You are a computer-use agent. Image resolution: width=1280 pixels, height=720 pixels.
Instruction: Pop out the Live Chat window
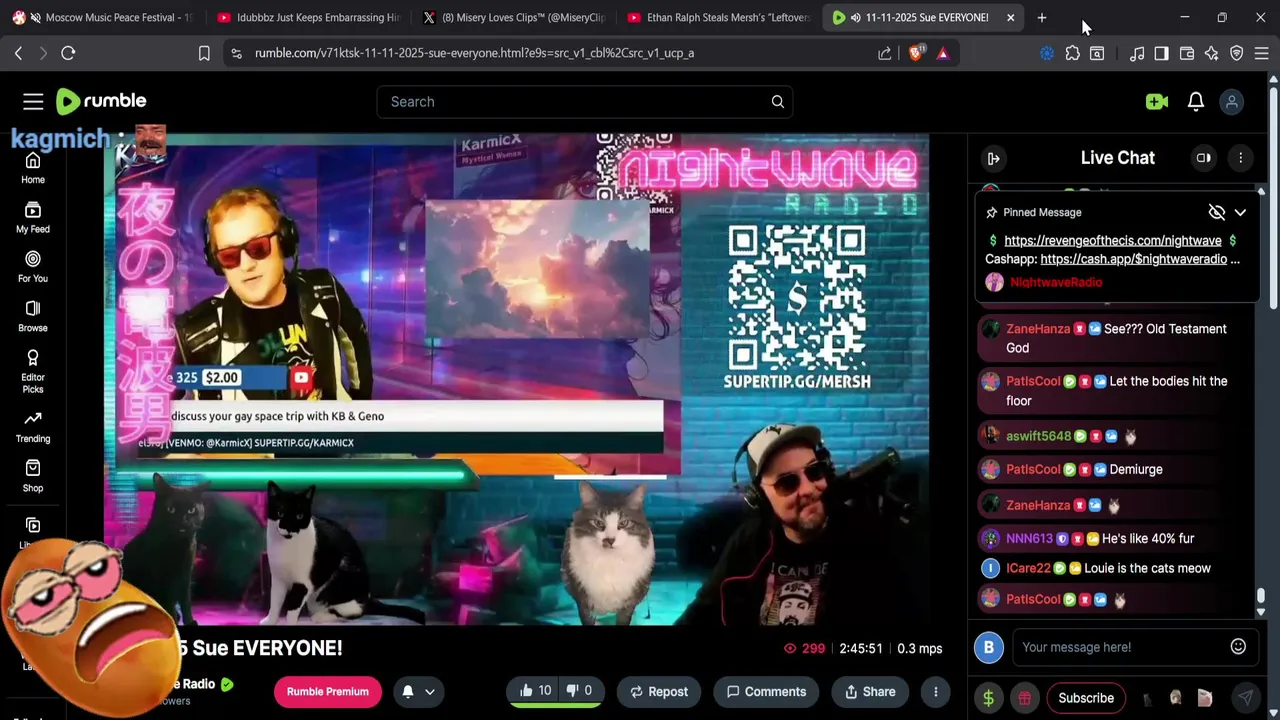pyautogui.click(x=1204, y=158)
